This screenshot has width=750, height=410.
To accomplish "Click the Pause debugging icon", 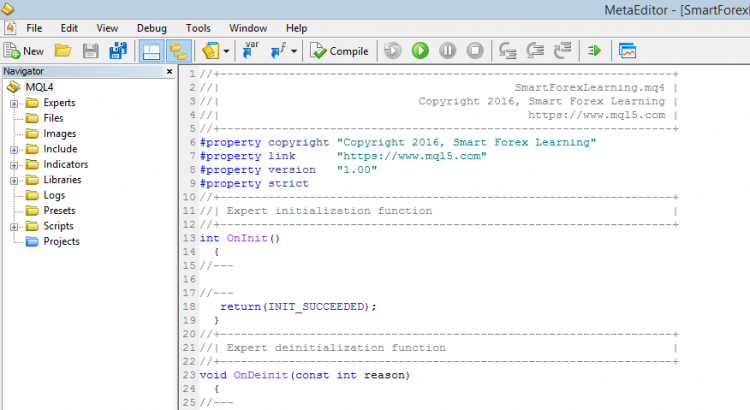I will 447,50.
